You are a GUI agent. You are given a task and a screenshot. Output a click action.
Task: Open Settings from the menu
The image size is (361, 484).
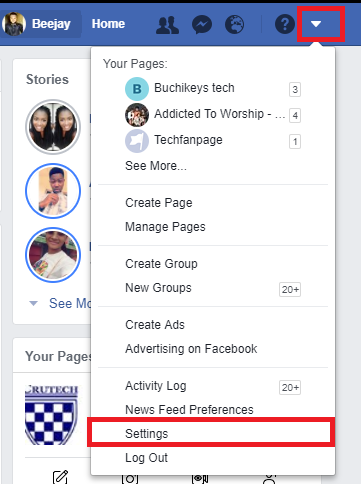(x=211, y=433)
